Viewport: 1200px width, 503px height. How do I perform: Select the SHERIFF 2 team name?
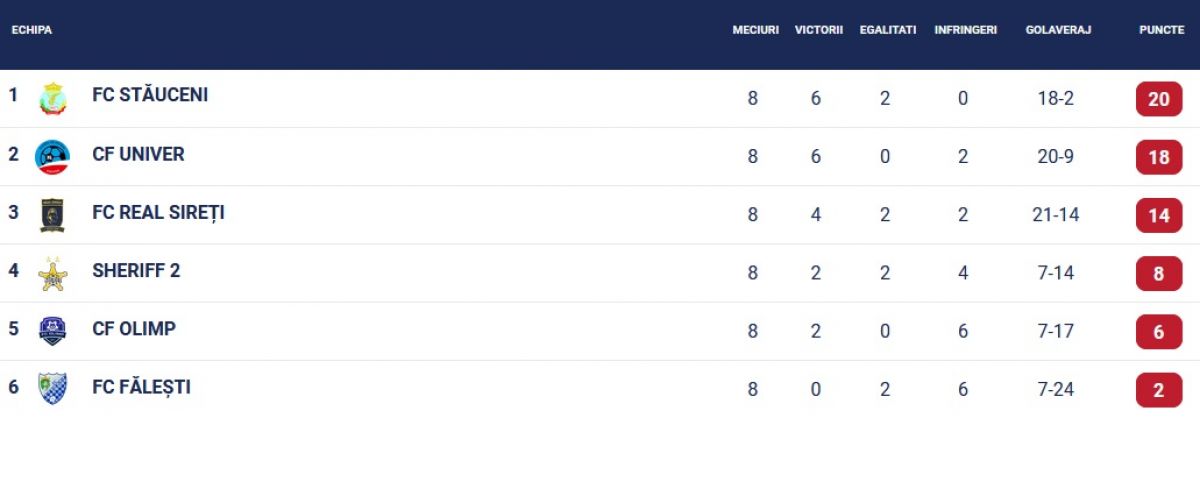[x=136, y=270]
